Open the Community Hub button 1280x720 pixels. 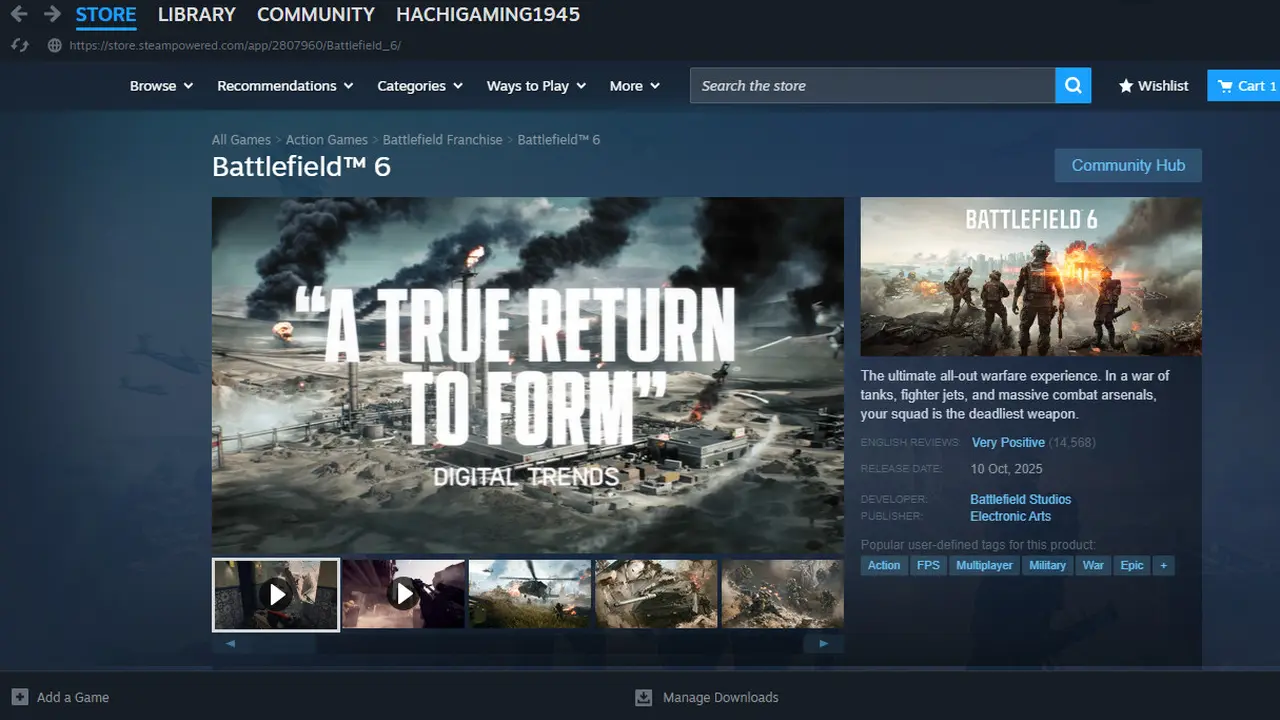coord(1128,165)
